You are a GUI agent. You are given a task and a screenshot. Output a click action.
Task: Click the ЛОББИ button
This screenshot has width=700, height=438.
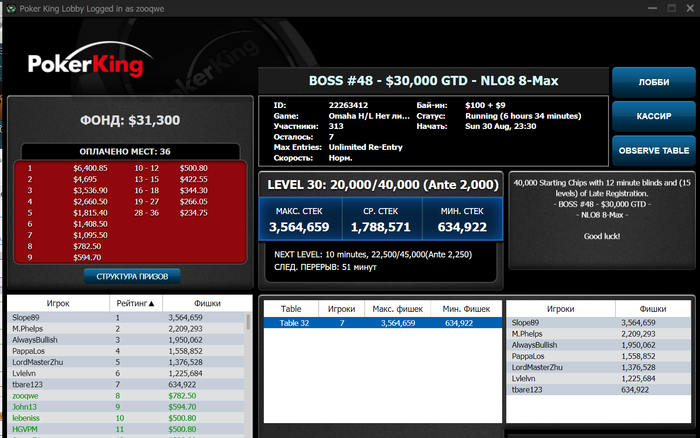tap(654, 82)
